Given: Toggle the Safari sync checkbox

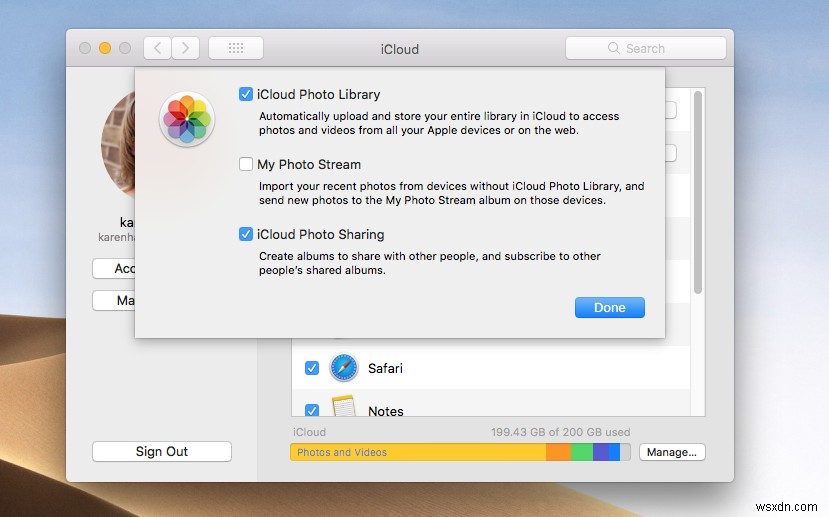Looking at the screenshot, I should click(x=312, y=368).
